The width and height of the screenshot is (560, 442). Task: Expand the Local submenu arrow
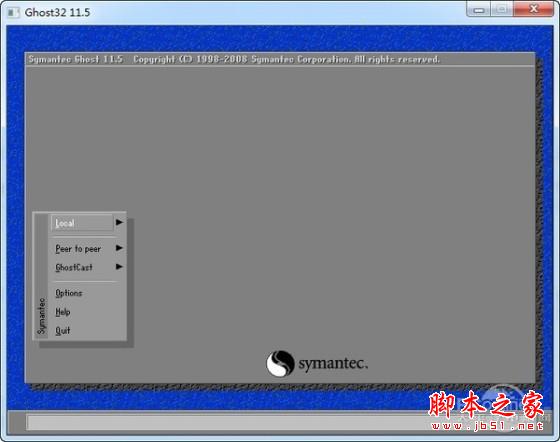pyautogui.click(x=119, y=222)
